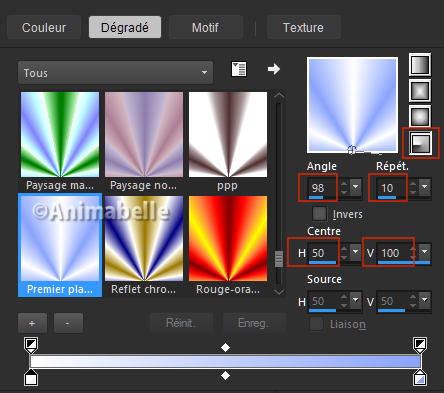Image resolution: width=444 pixels, height=393 pixels.
Task: Click the opacity midpoint diamond above the gradient bar
Action: [x=225, y=347]
